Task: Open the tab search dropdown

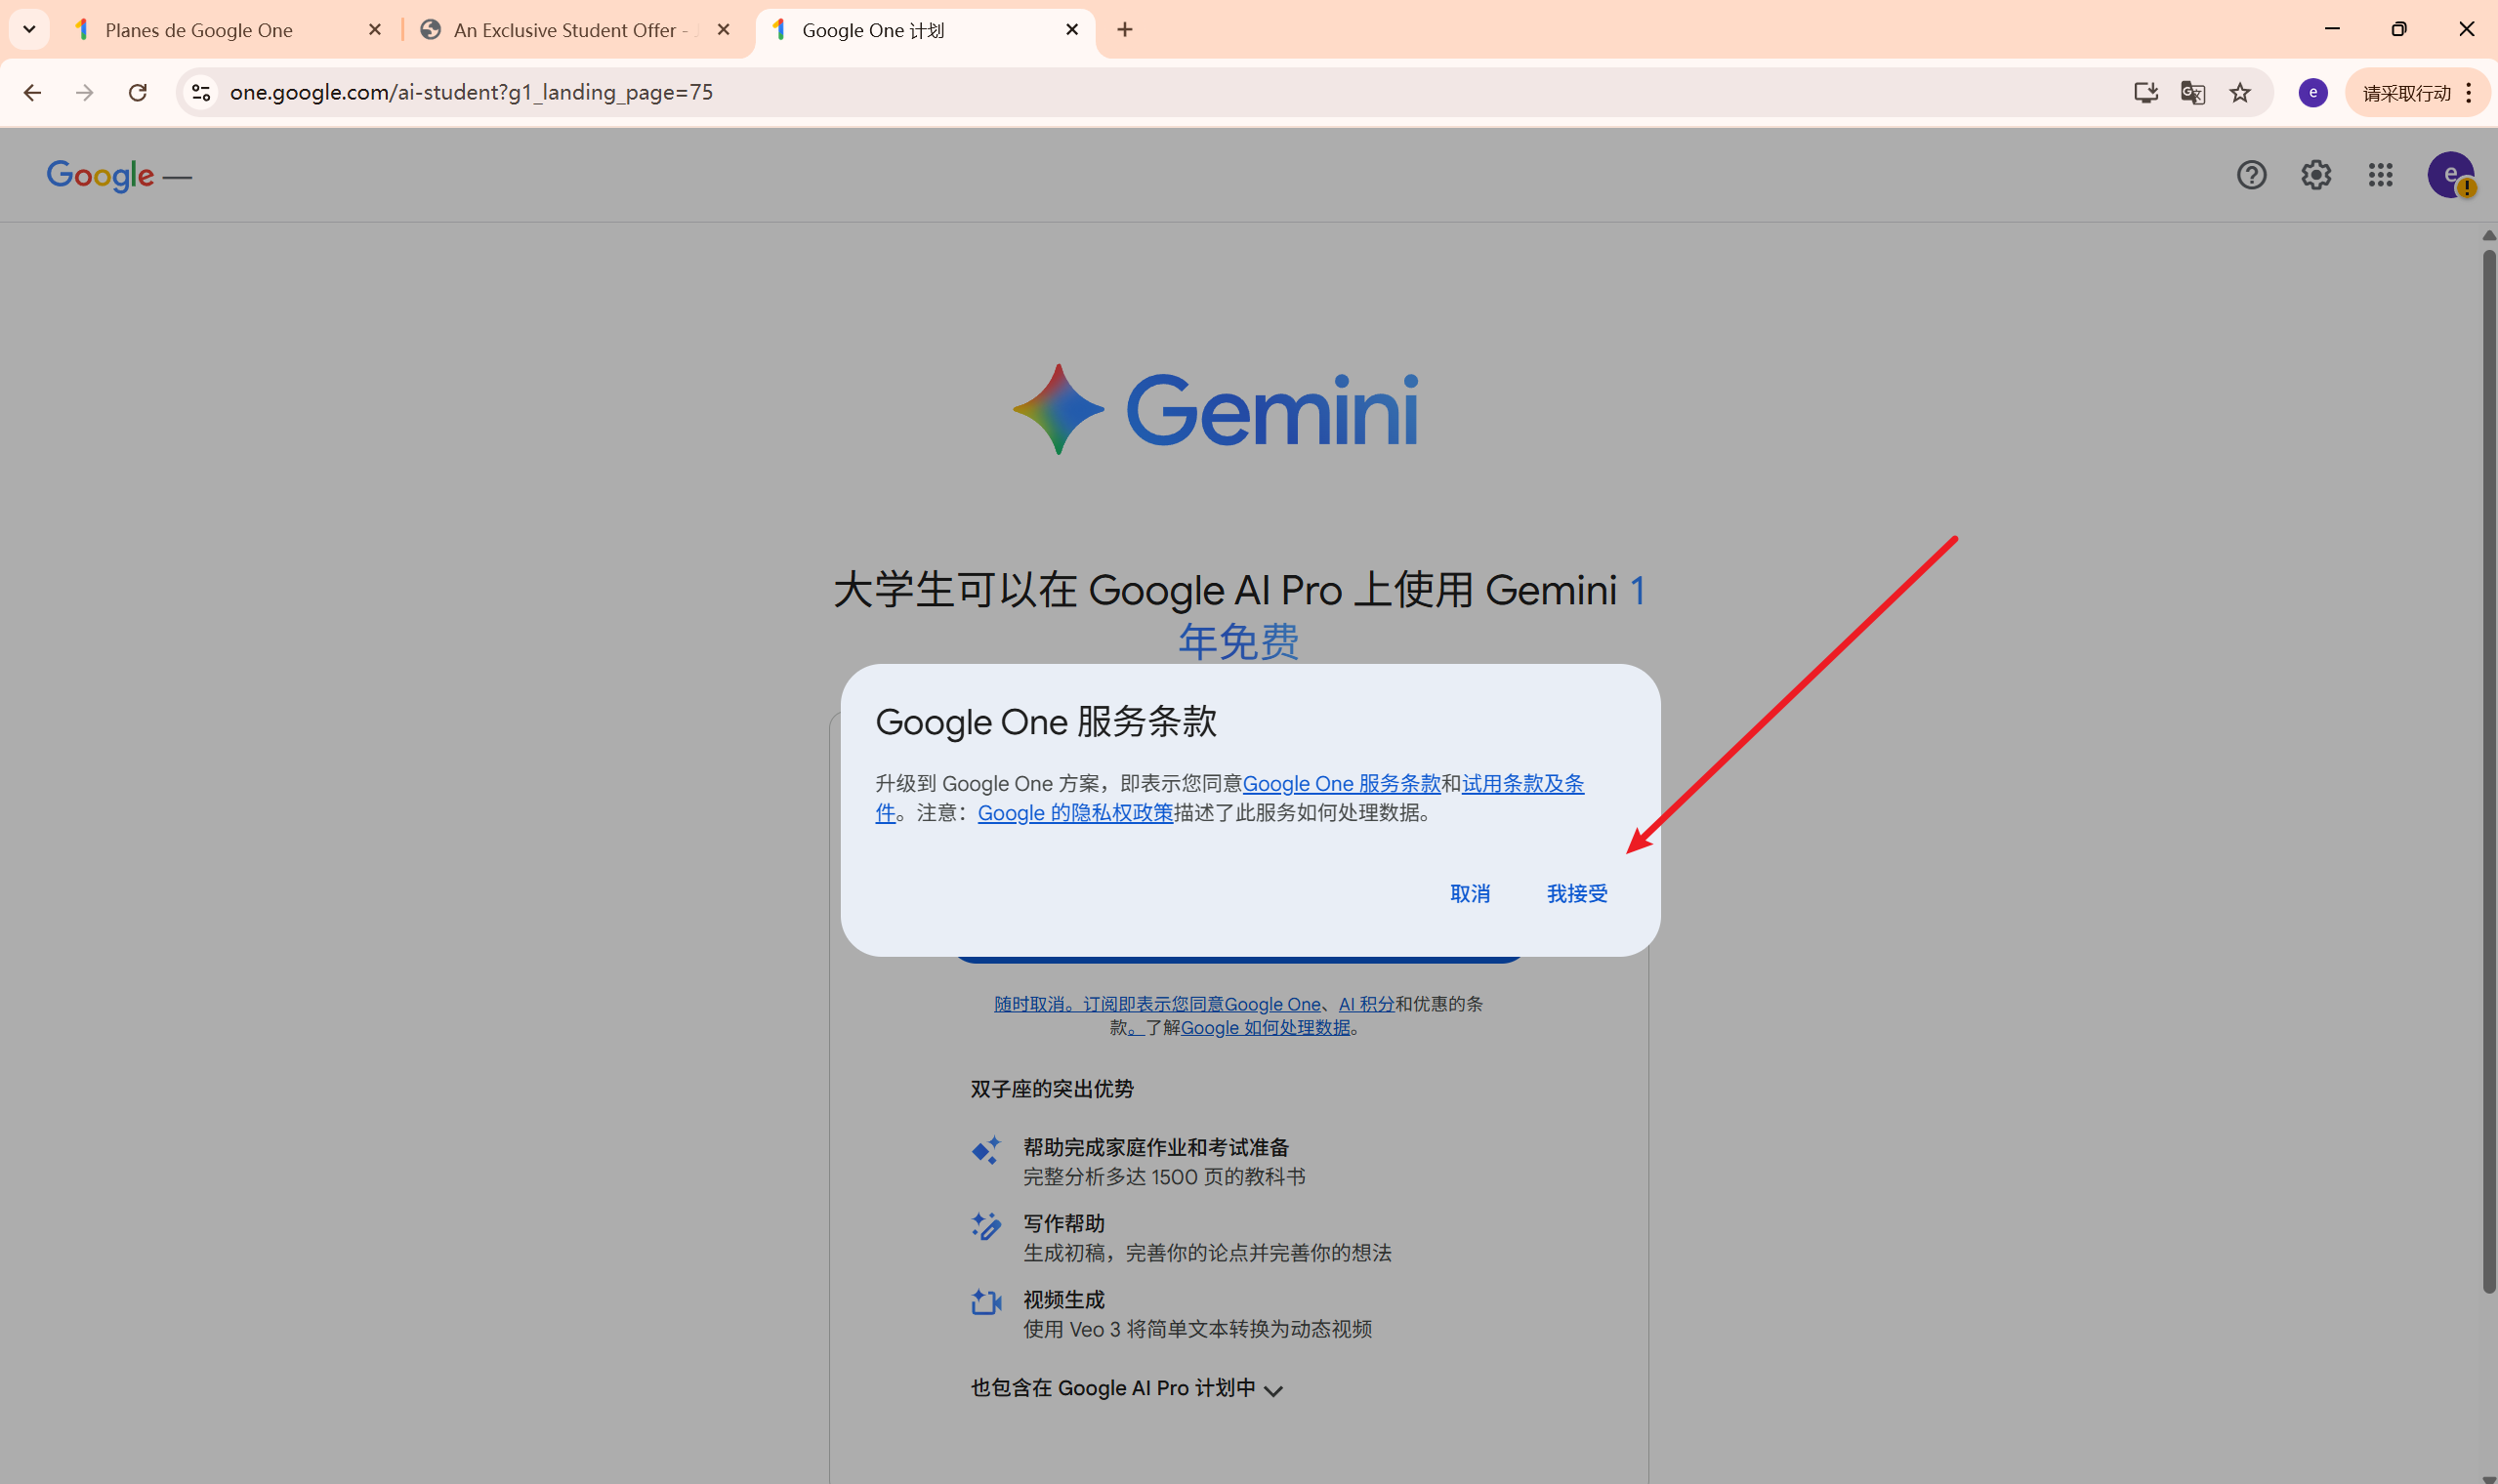Action: coord(29,30)
